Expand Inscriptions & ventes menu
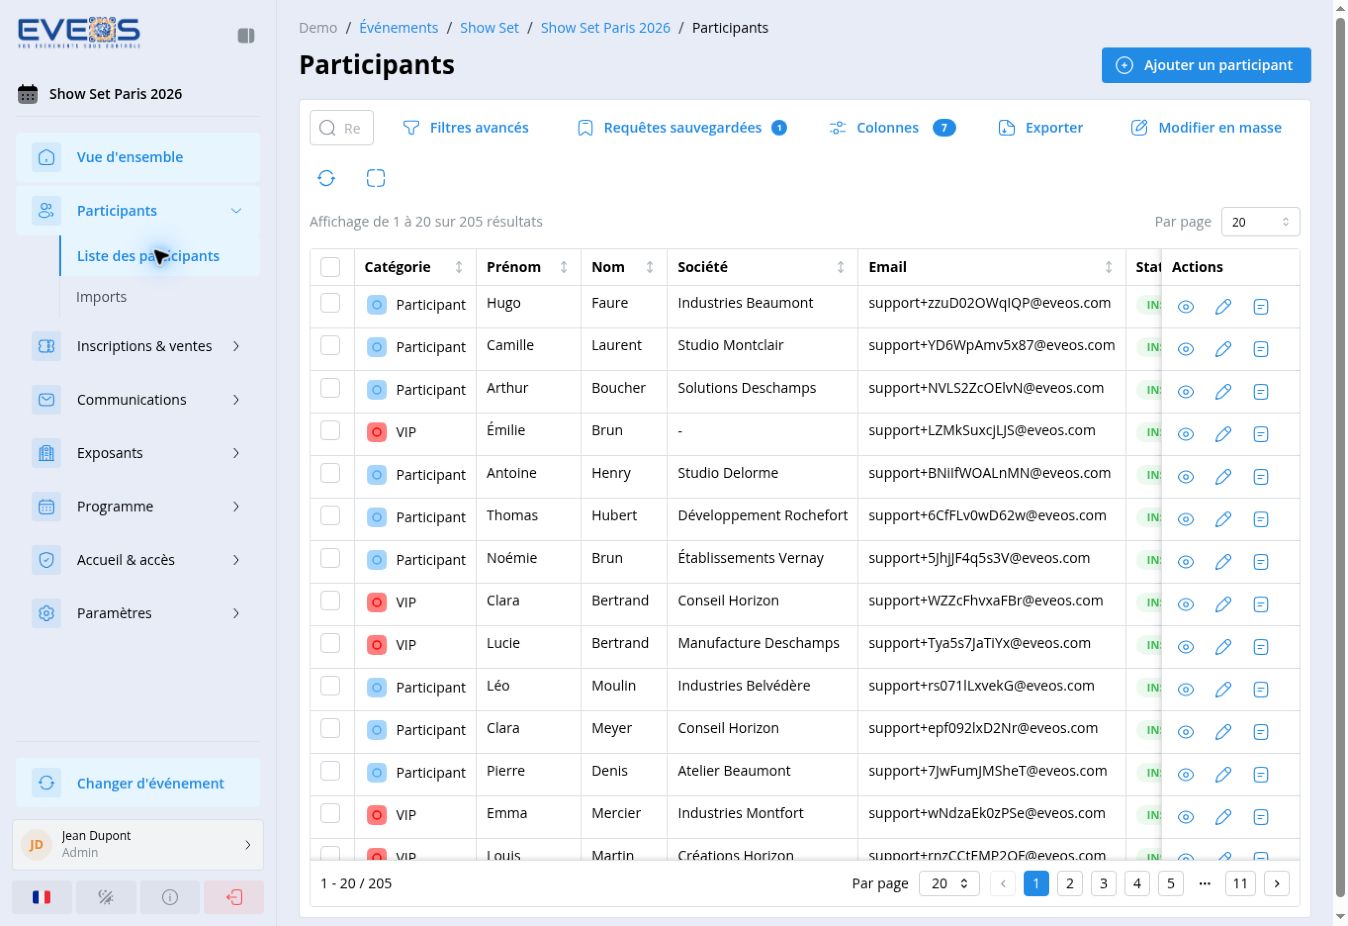Screen dimensions: 1348x926 pos(138,346)
